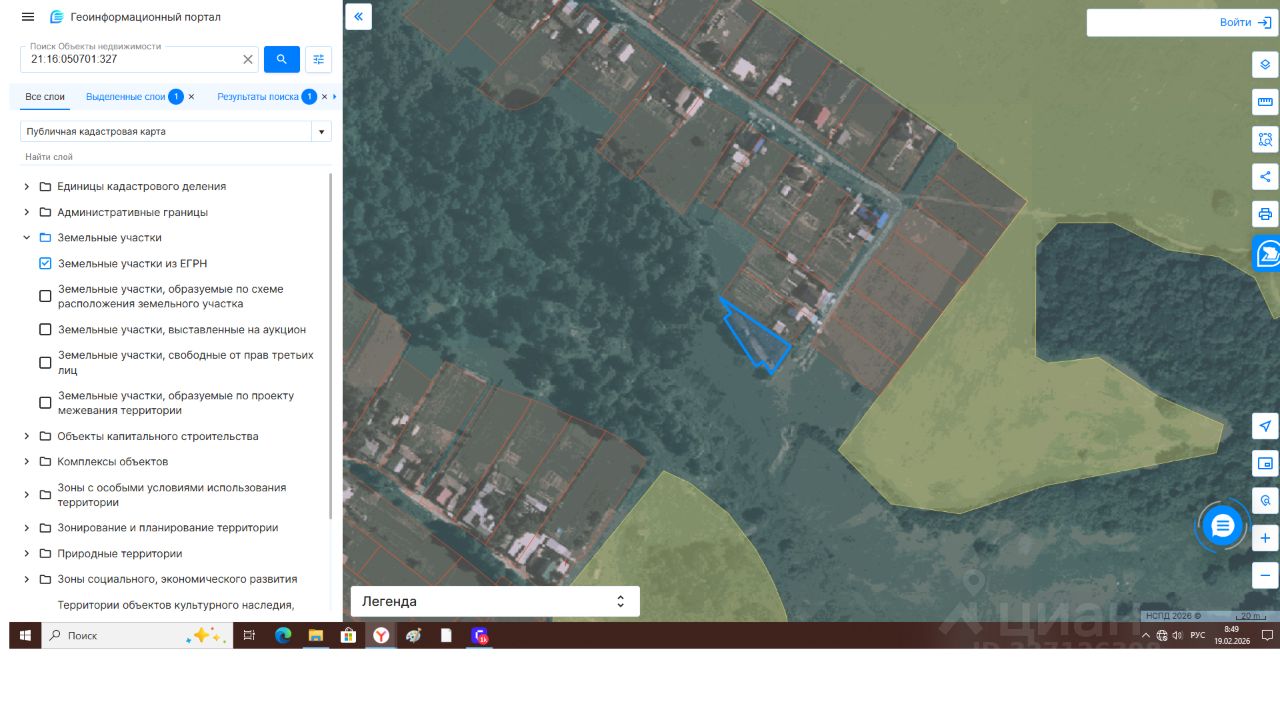The width and height of the screenshot is (1280, 720).
Task: Open the Windows notification center
Action: tap(1267, 635)
